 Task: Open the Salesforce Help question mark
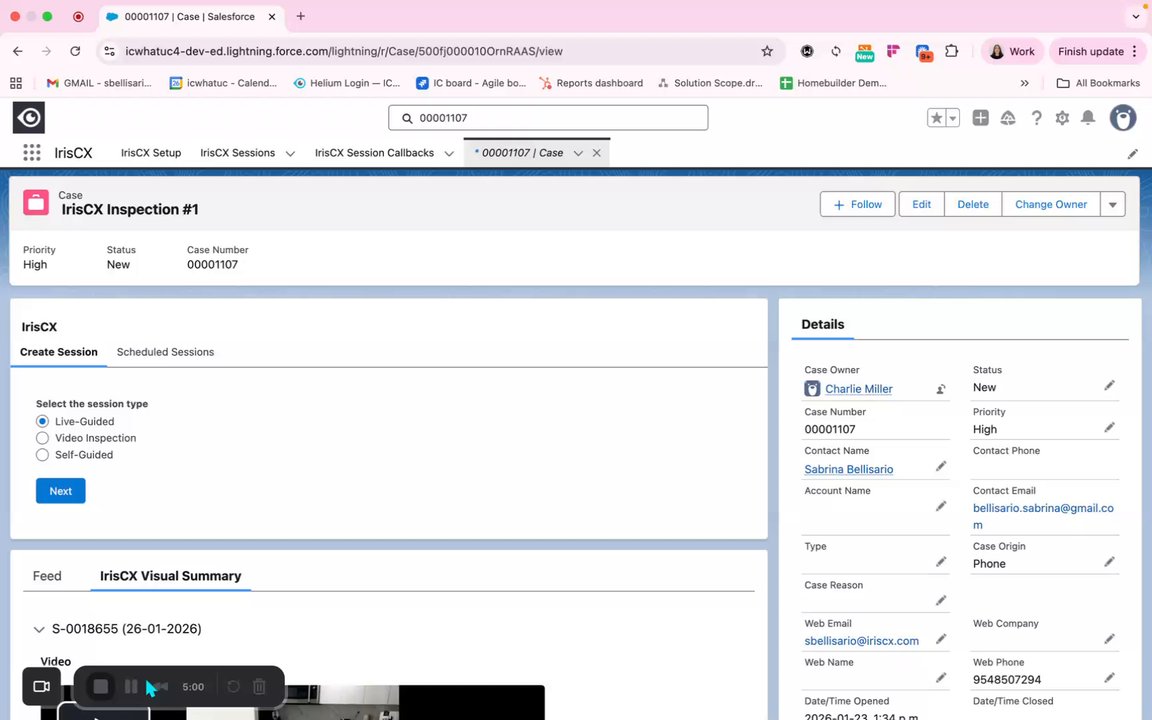coord(1036,118)
